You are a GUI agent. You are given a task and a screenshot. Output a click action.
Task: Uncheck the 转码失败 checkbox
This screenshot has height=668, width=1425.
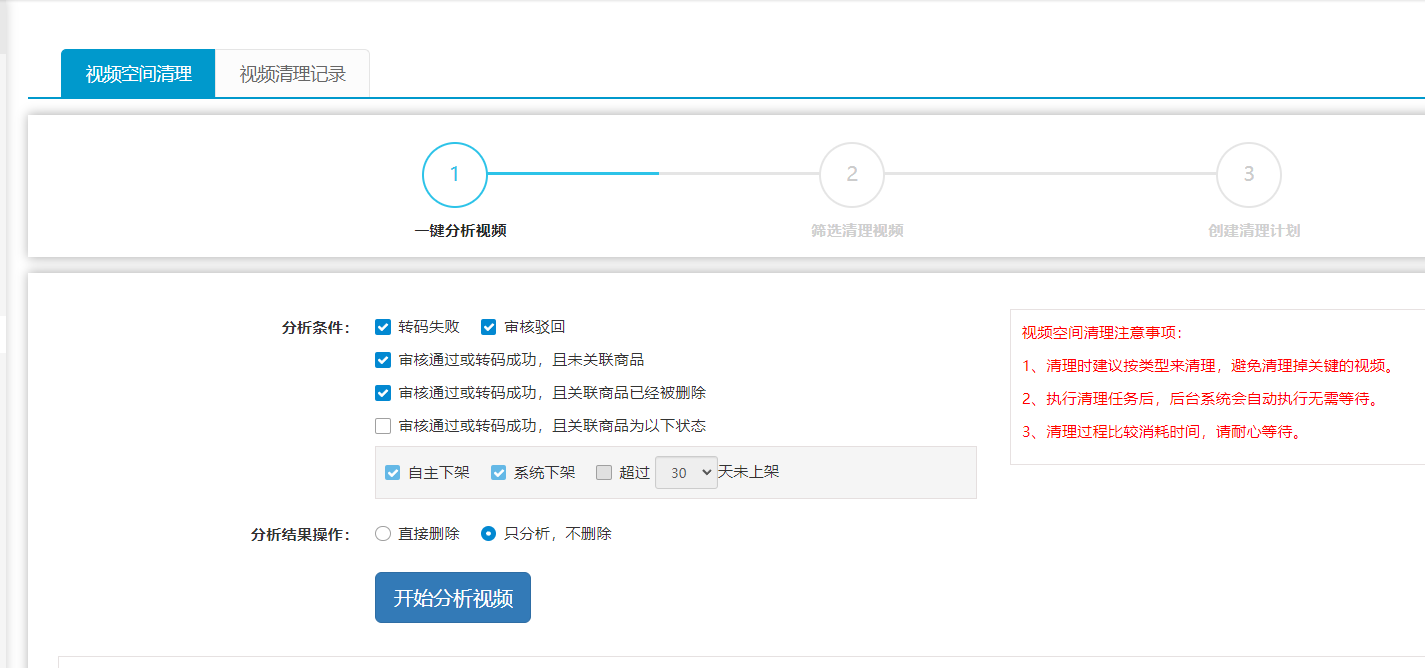click(x=383, y=327)
